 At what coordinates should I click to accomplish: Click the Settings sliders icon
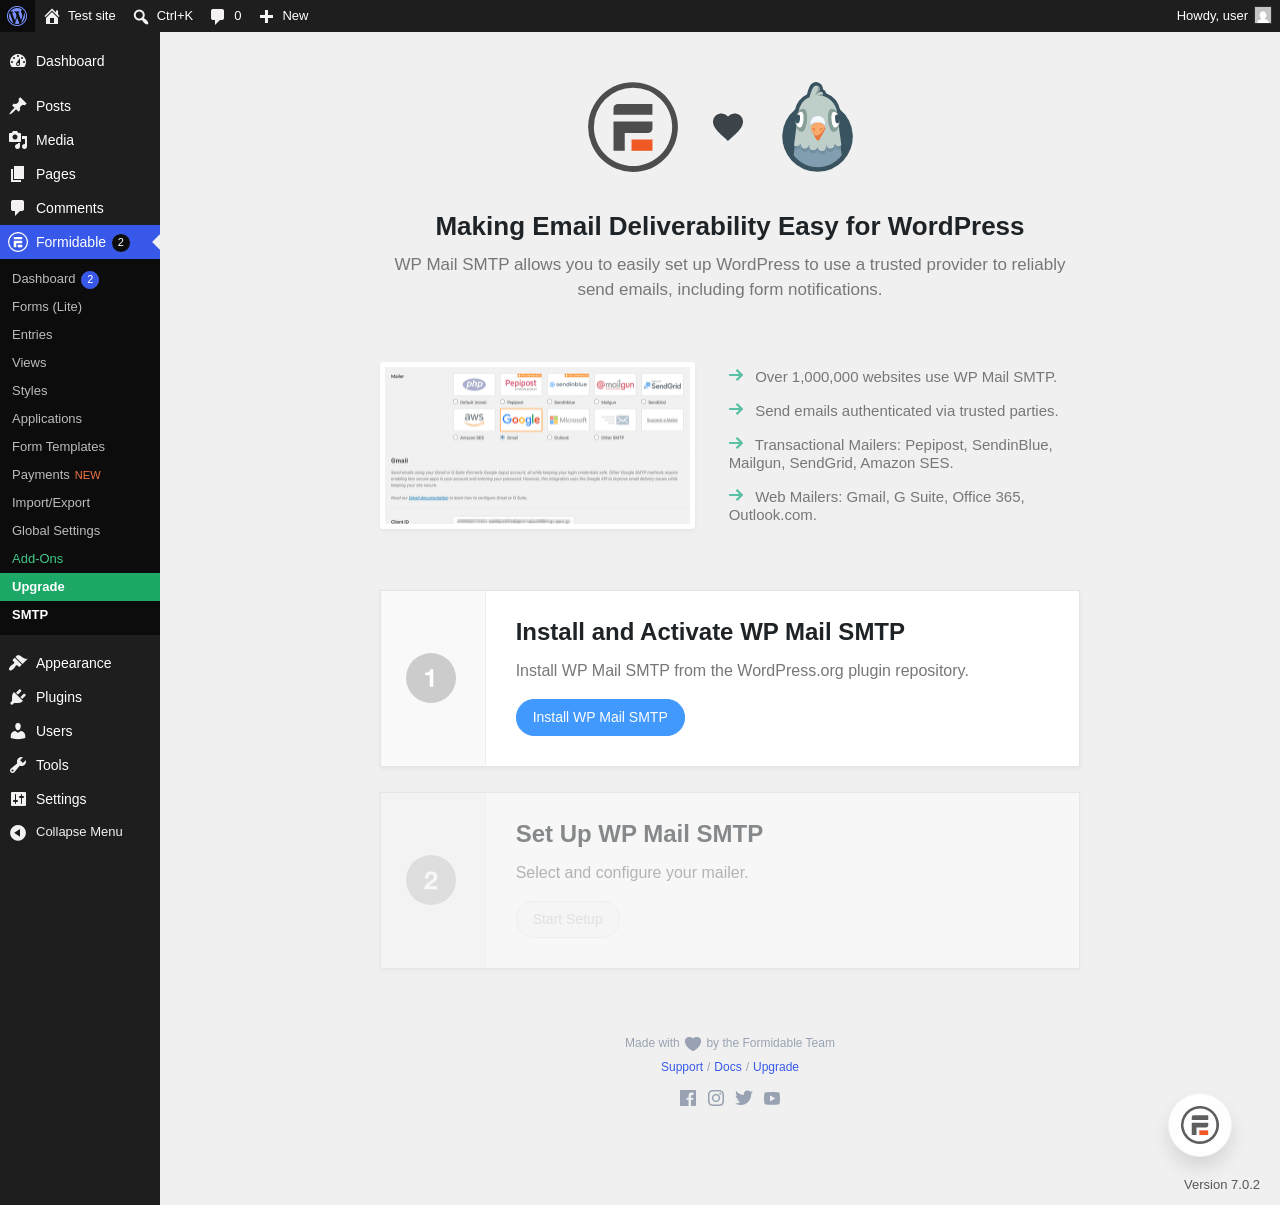point(18,799)
